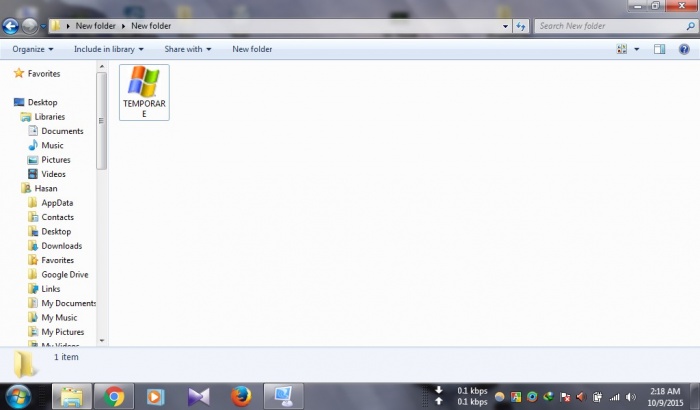Open the clock showing 2:18 AM
Viewport: 700px width, 410px height.
[x=665, y=397]
